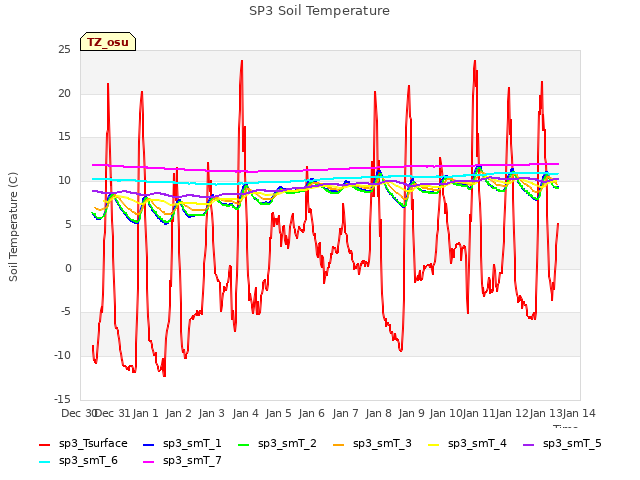This screenshot has height=480, width=640.
Task: Click the purple sp3_smT_5 legend swatch
Action: pyautogui.click(x=529, y=444)
